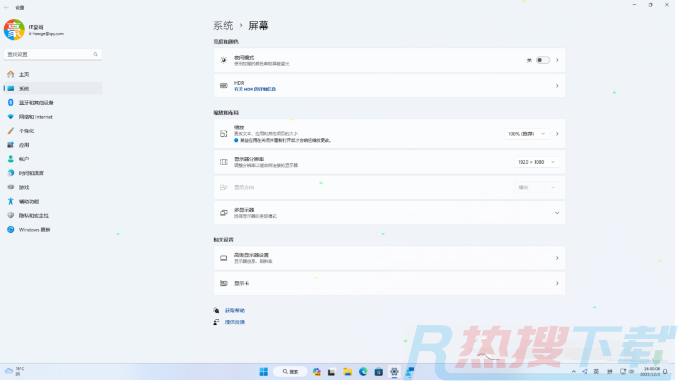
Task: Open the HDR settings via its chevron
Action: (557, 86)
